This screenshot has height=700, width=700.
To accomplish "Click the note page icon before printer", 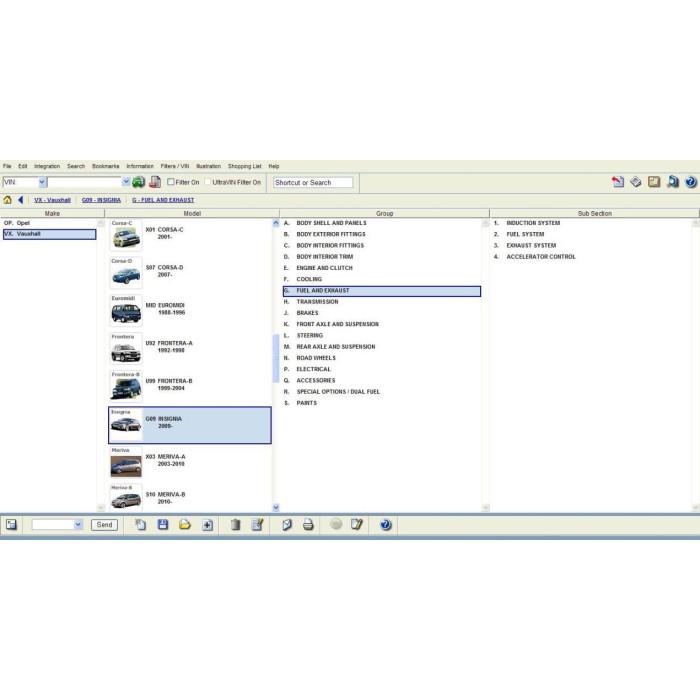I will tap(287, 525).
